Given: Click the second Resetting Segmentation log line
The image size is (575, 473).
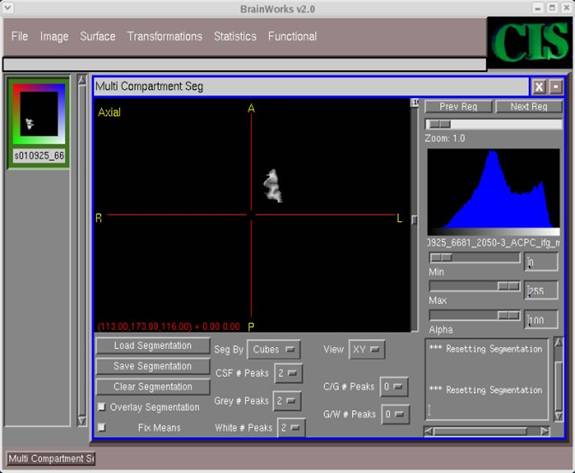Looking at the screenshot, I should pos(486,390).
